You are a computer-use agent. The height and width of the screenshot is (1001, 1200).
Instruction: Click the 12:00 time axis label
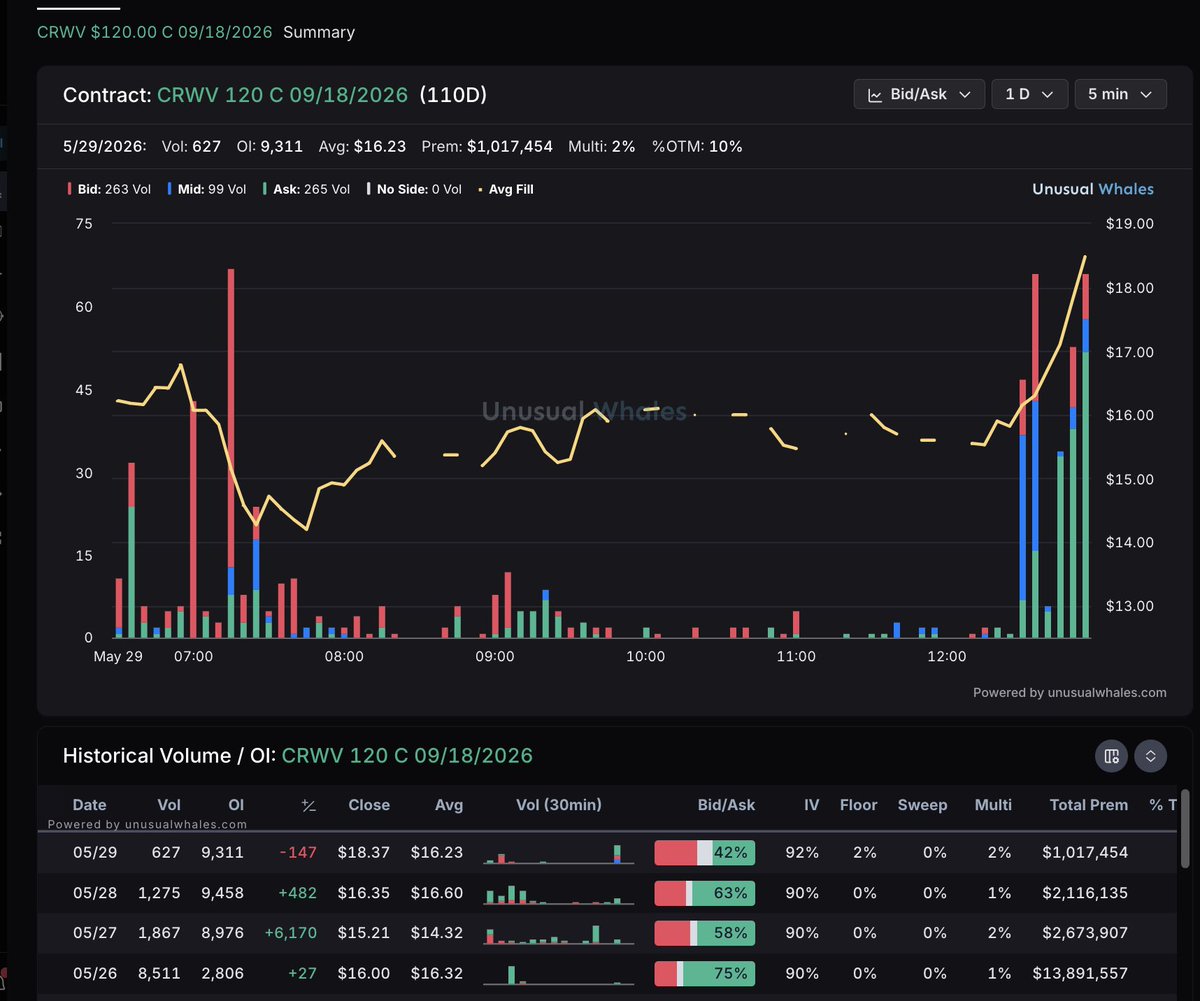(x=947, y=657)
